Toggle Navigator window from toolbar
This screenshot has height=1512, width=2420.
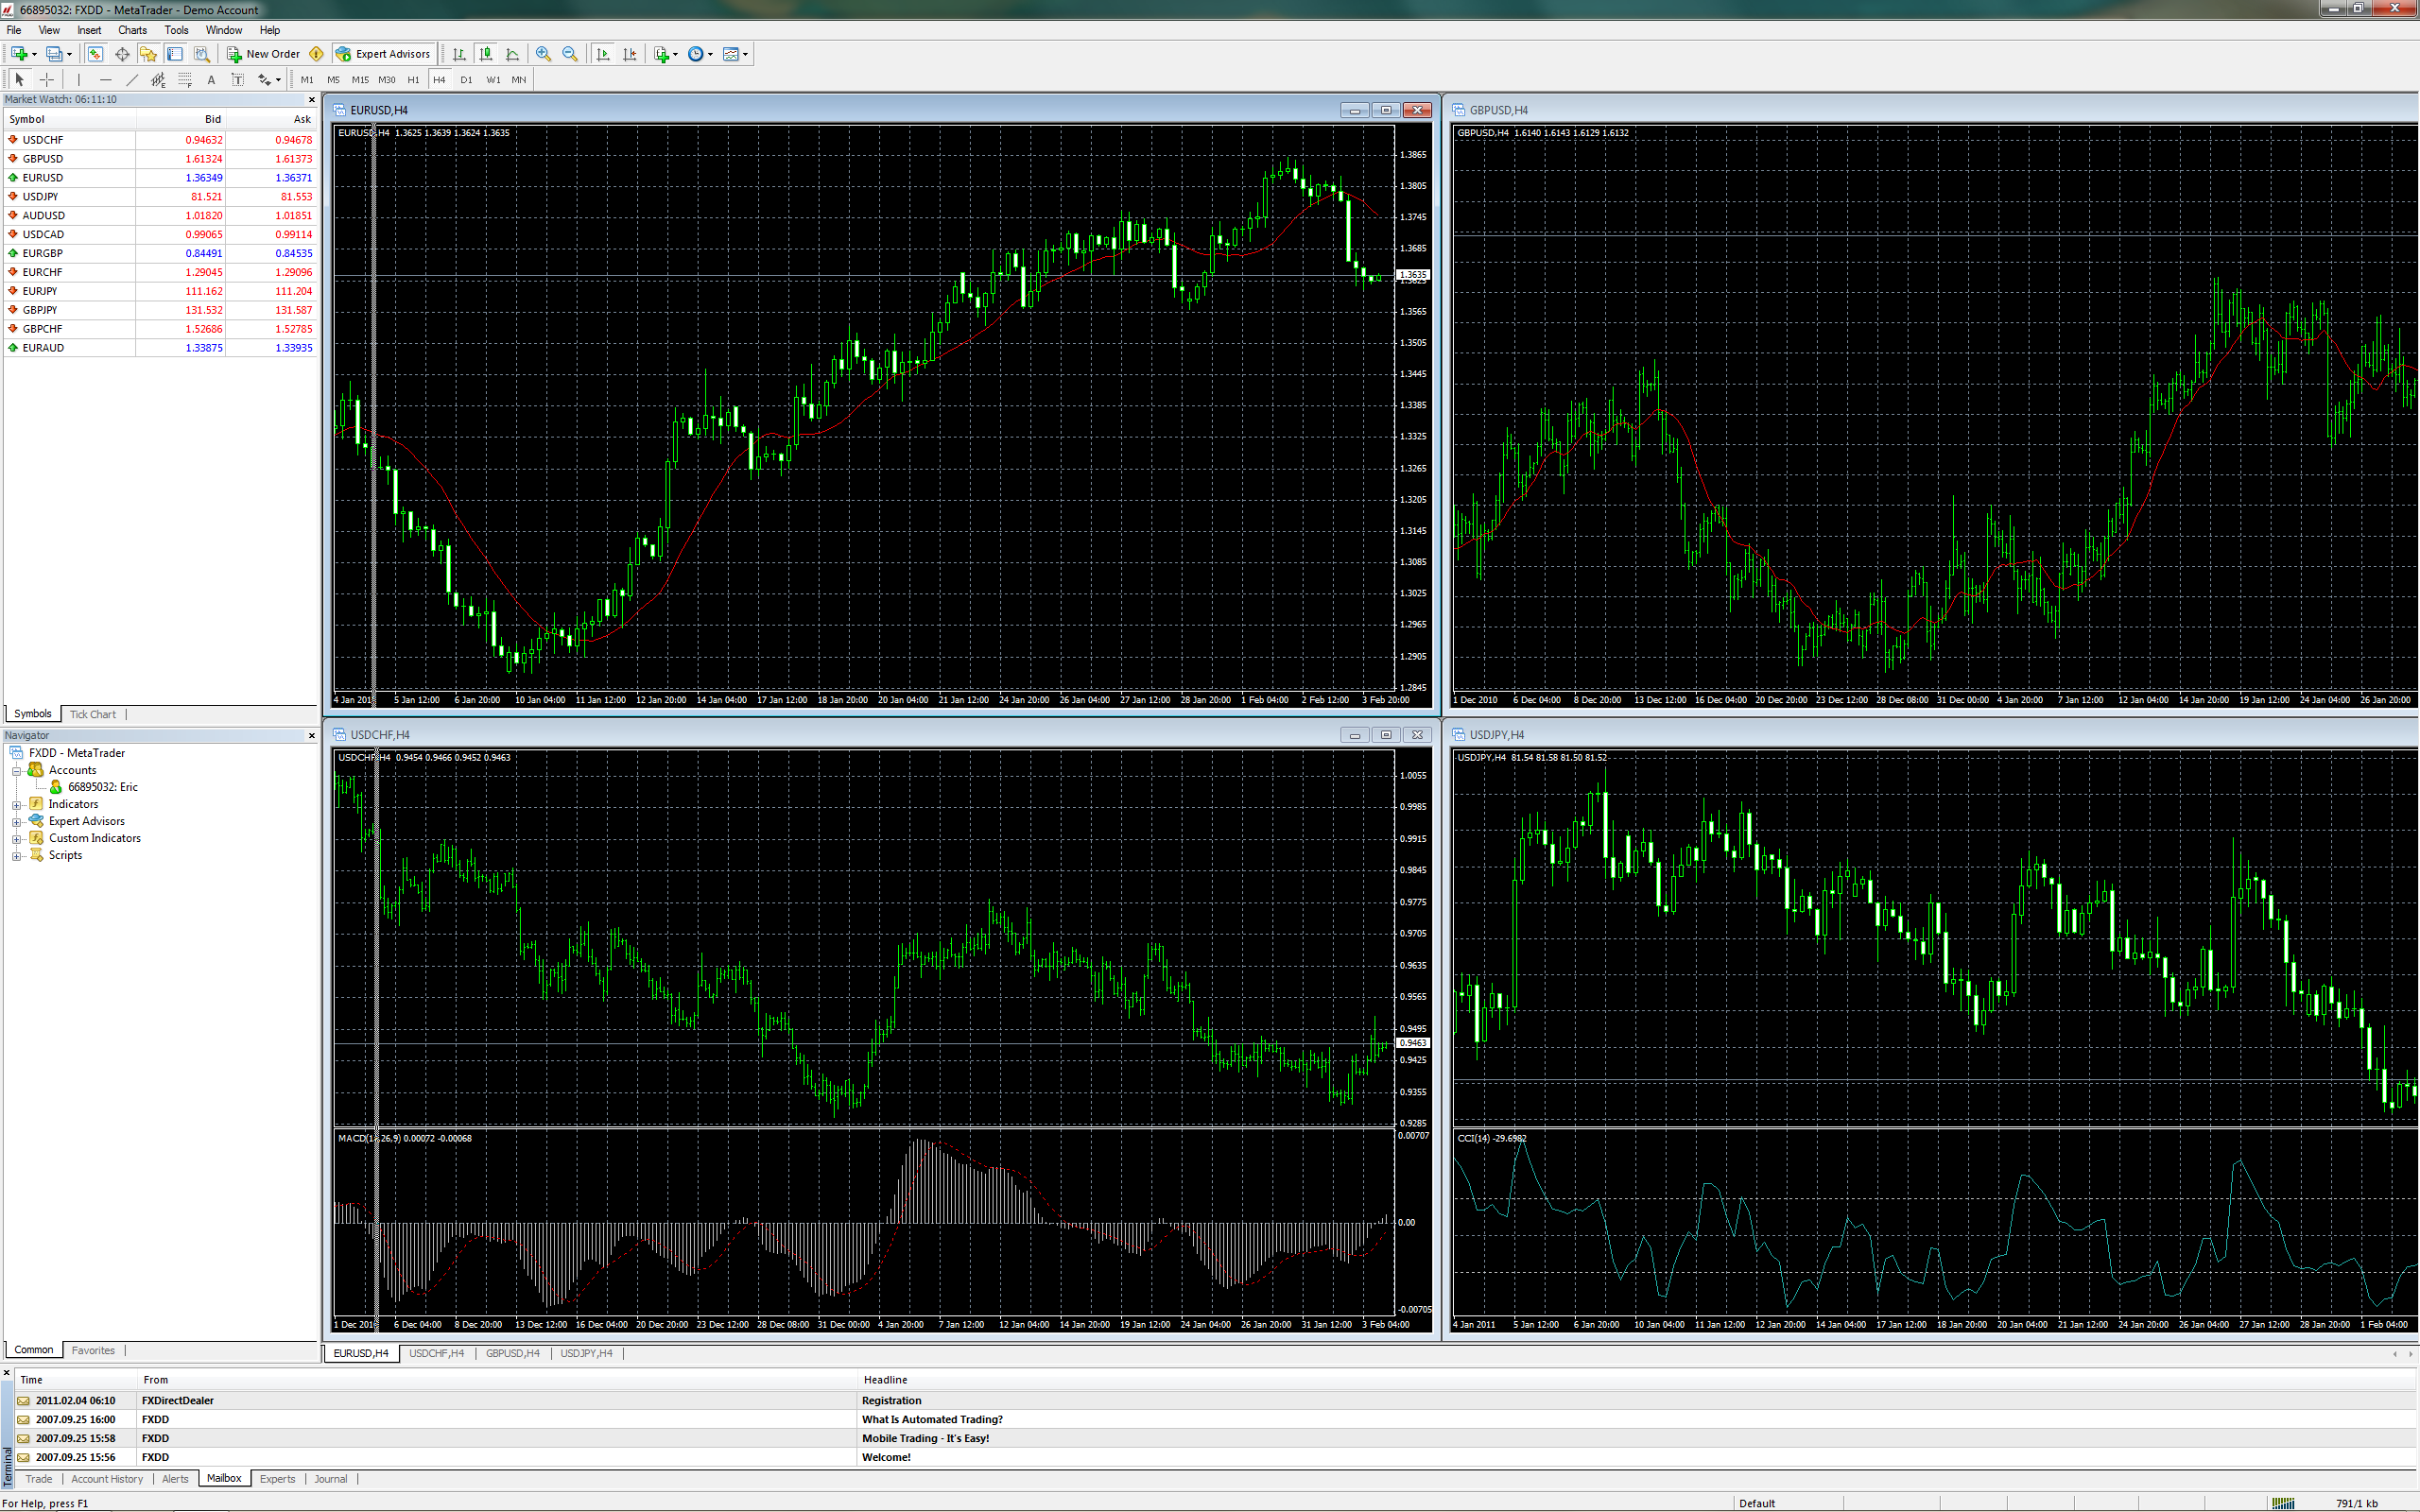coord(149,54)
